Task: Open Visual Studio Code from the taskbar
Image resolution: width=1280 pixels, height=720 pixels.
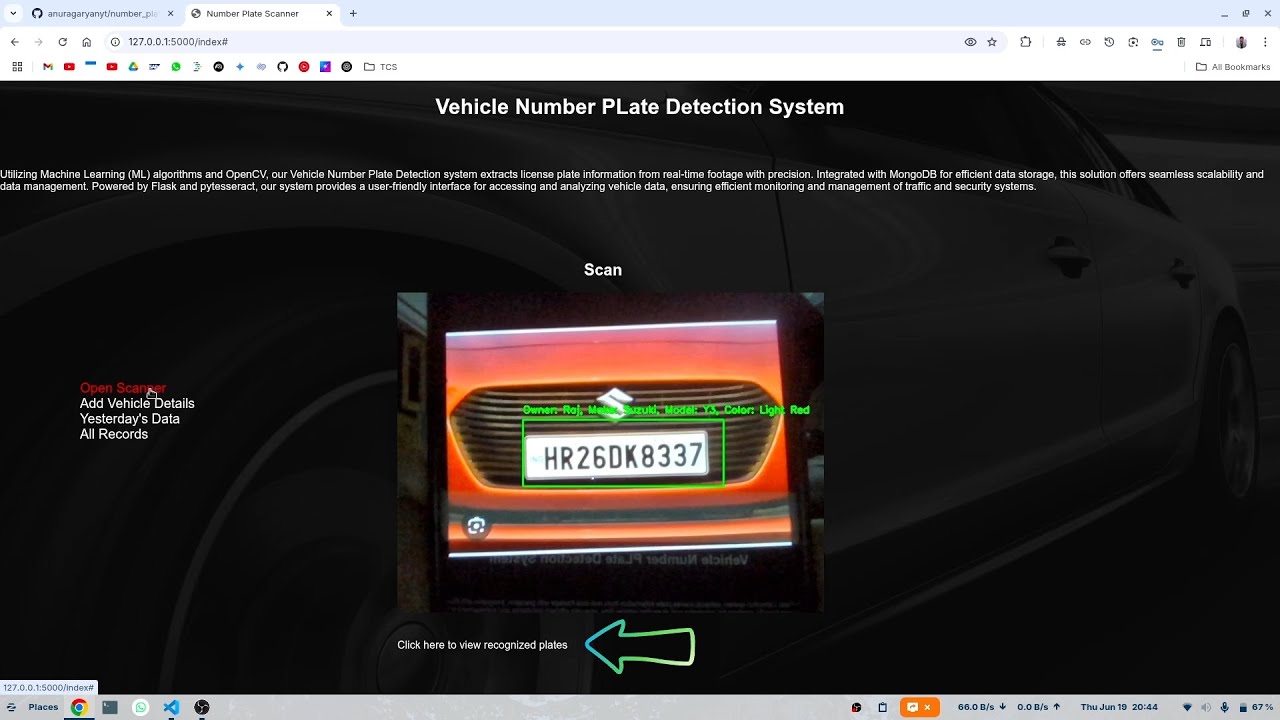Action: (x=171, y=707)
